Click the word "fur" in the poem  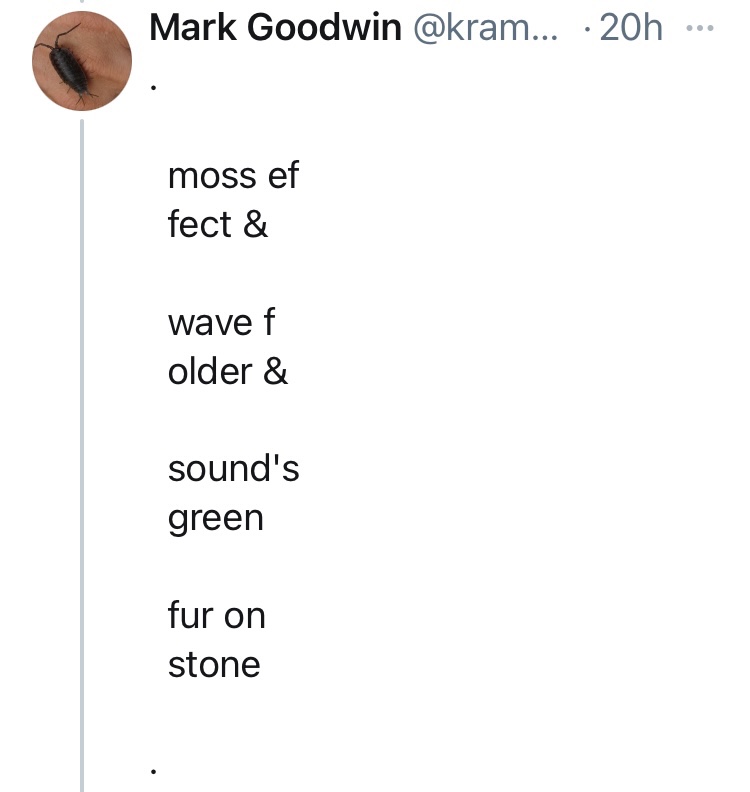click(189, 615)
